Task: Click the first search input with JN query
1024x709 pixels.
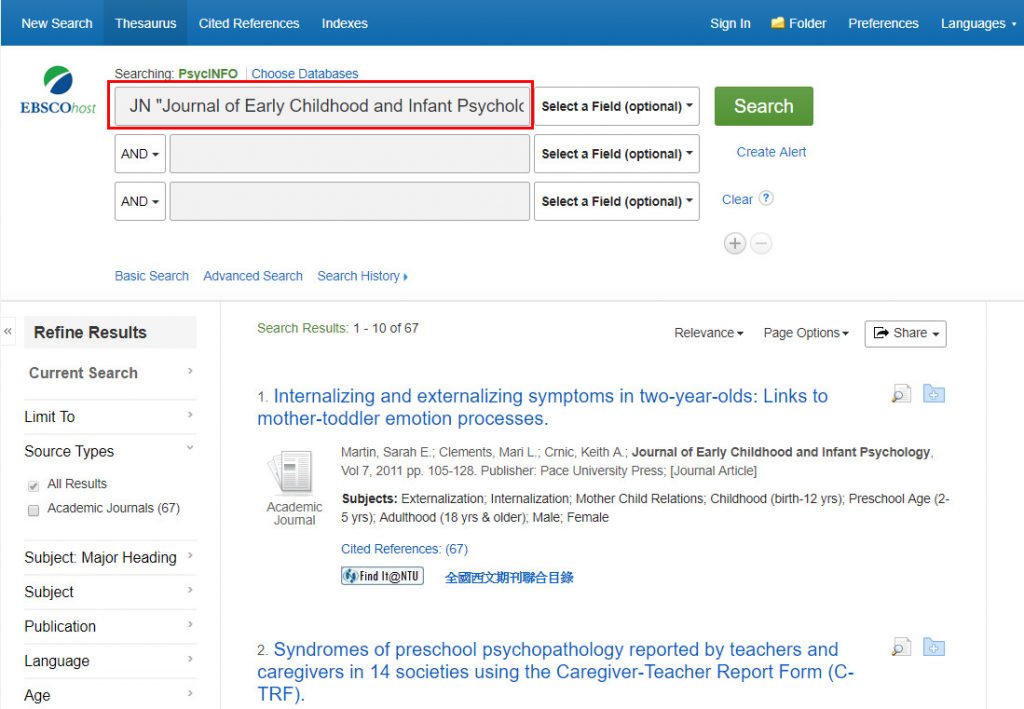Action: (322, 106)
